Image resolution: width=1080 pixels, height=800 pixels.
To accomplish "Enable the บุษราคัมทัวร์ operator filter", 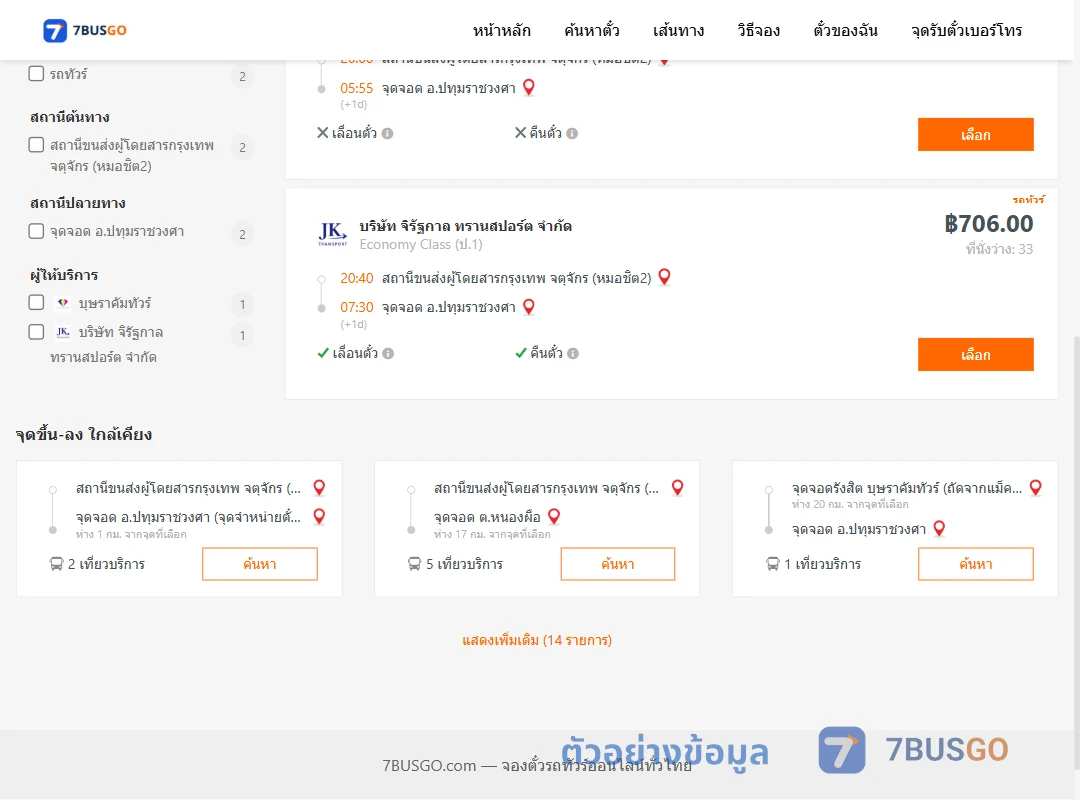I will point(36,302).
